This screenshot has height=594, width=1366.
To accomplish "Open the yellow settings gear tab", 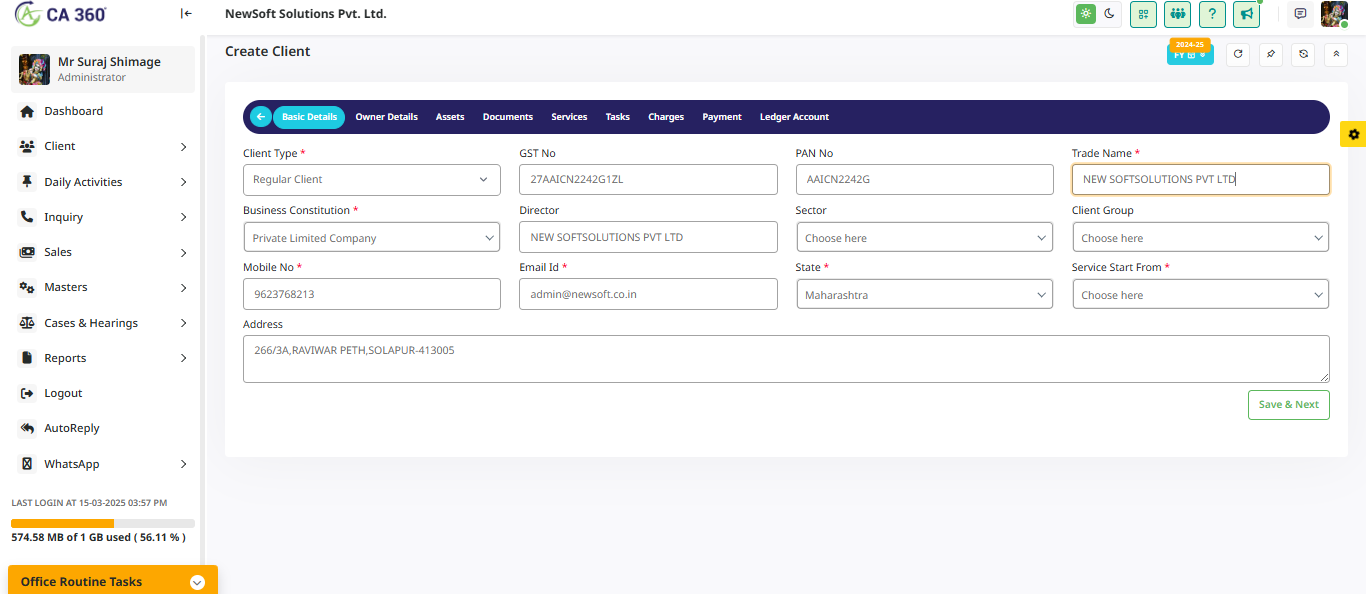I will [1353, 134].
